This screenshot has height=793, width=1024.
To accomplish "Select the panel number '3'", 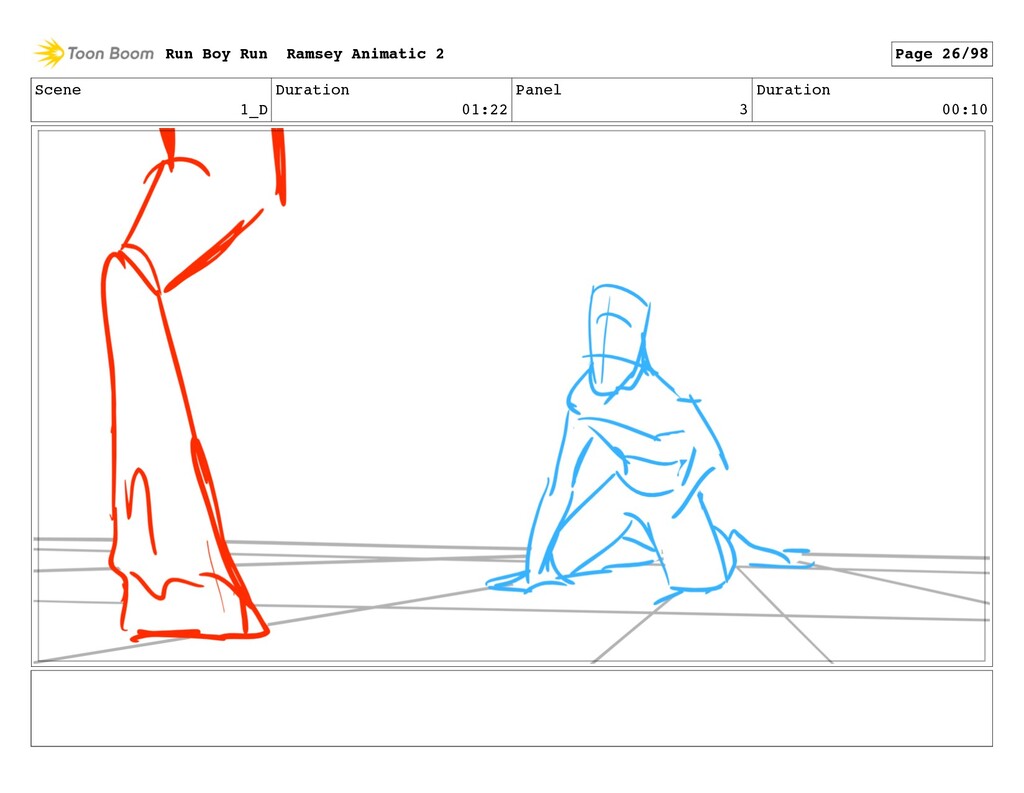I will [x=743, y=110].
